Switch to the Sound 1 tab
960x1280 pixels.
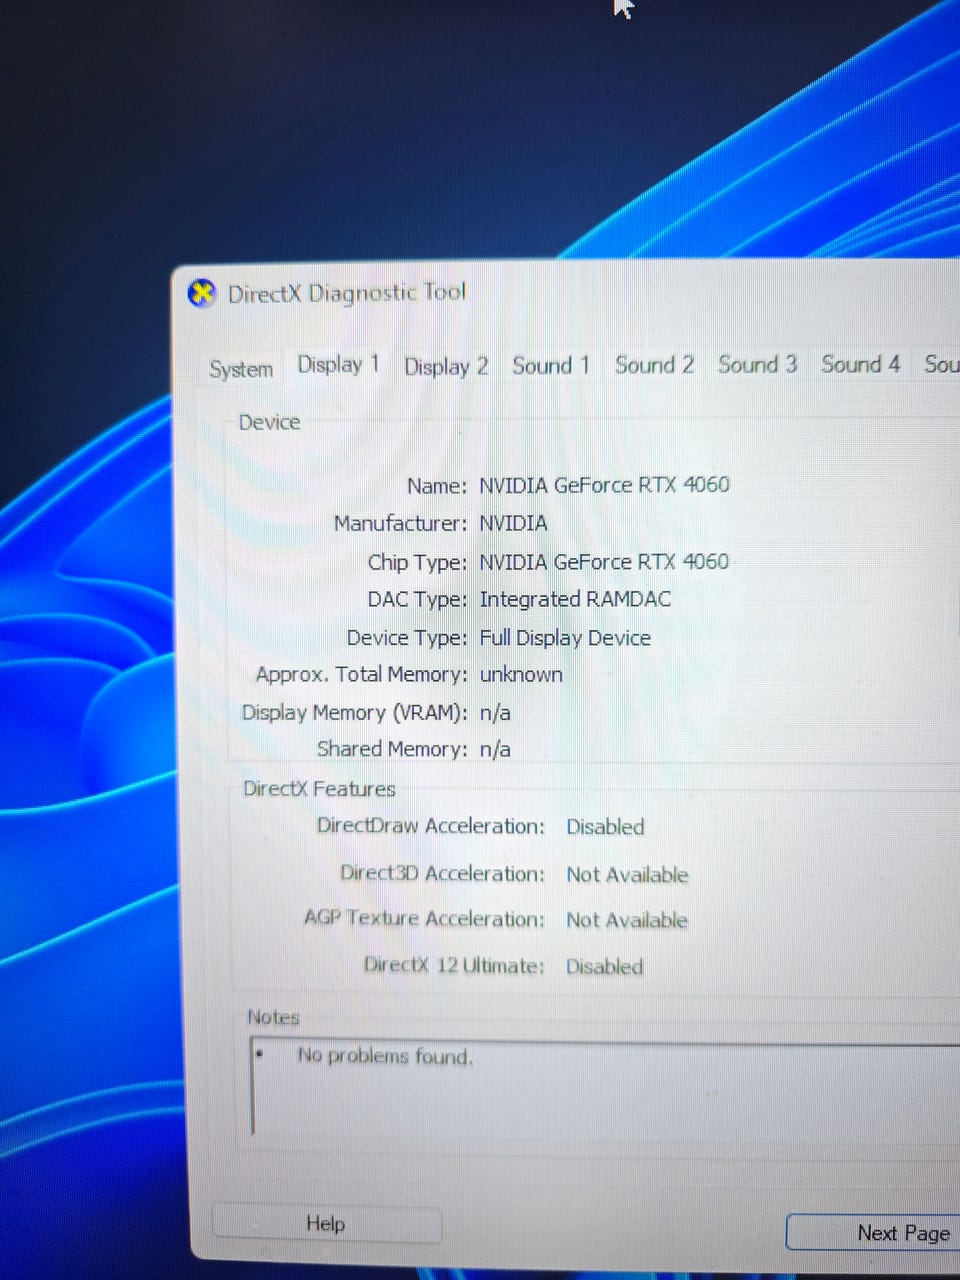click(x=551, y=366)
